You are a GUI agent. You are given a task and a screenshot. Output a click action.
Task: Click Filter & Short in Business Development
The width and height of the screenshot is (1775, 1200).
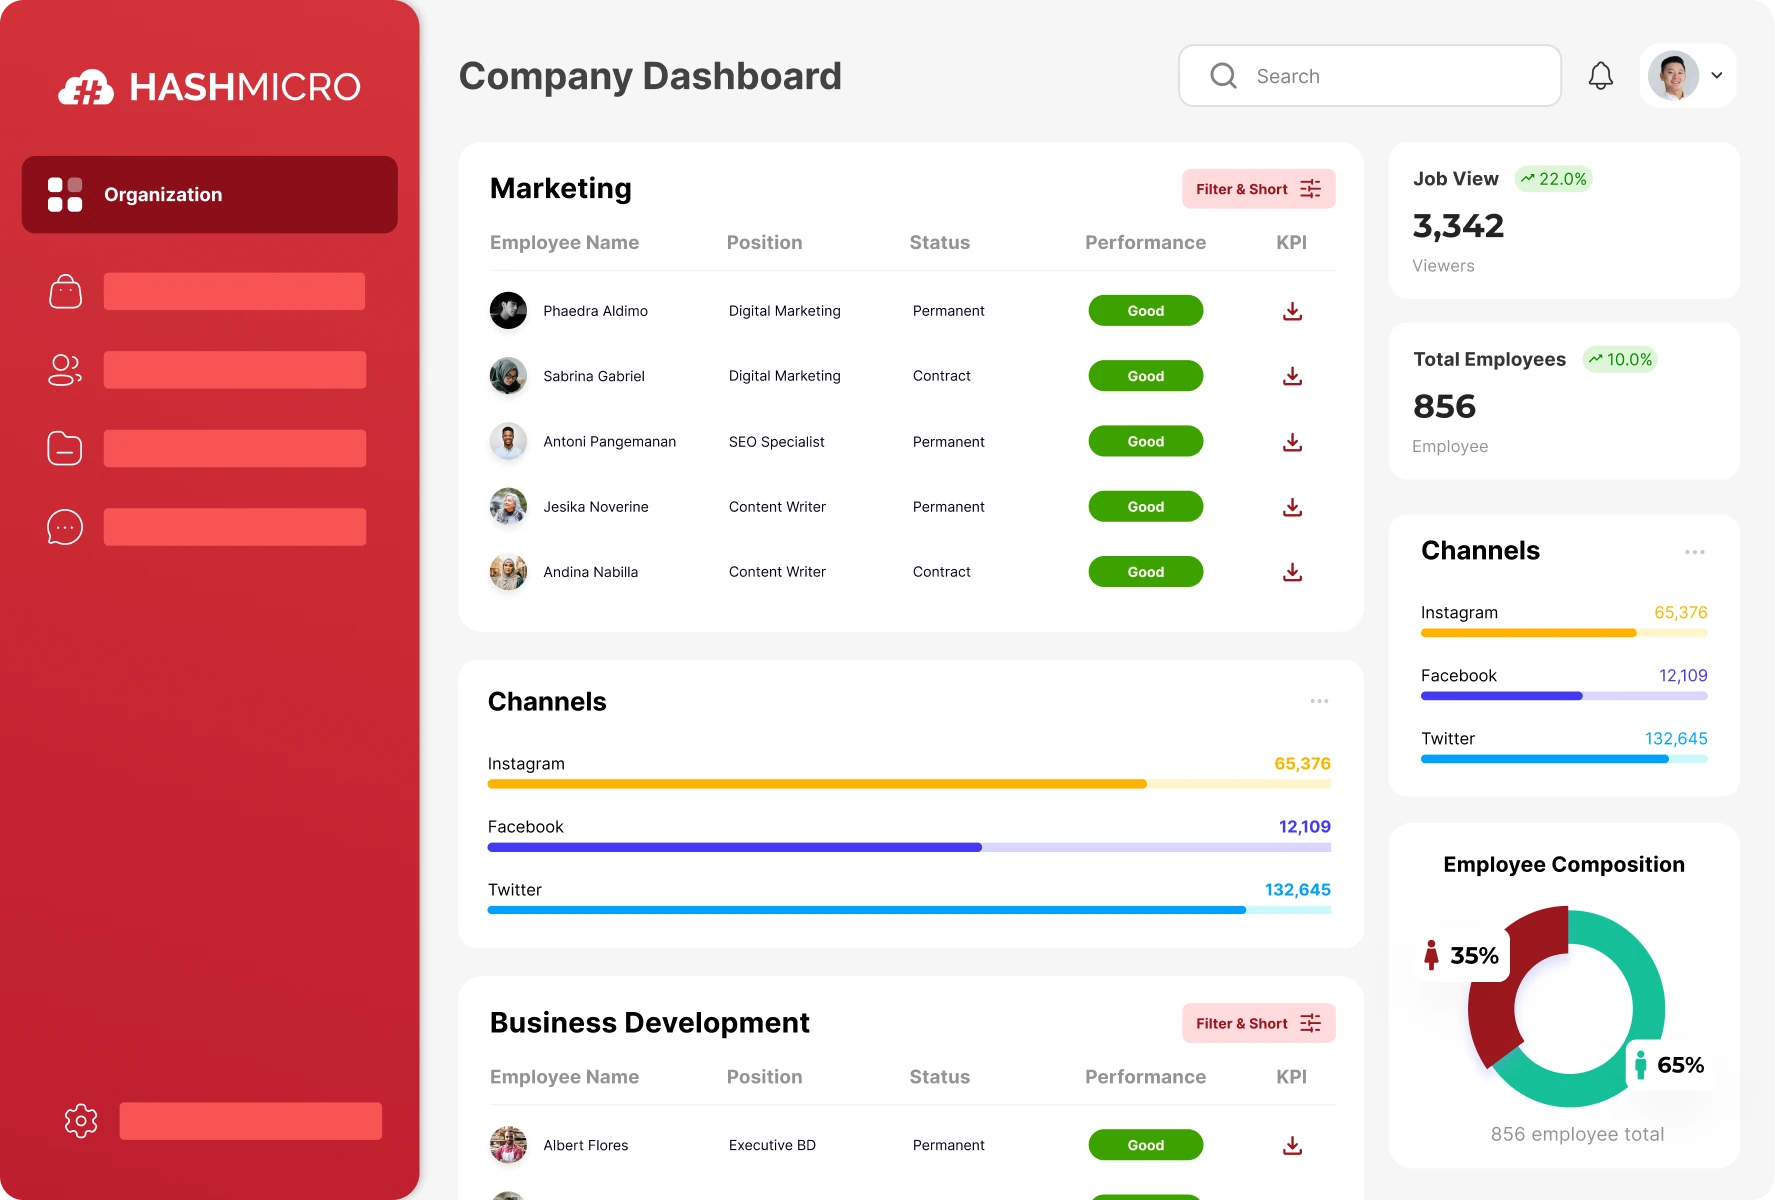[x=1258, y=1023]
